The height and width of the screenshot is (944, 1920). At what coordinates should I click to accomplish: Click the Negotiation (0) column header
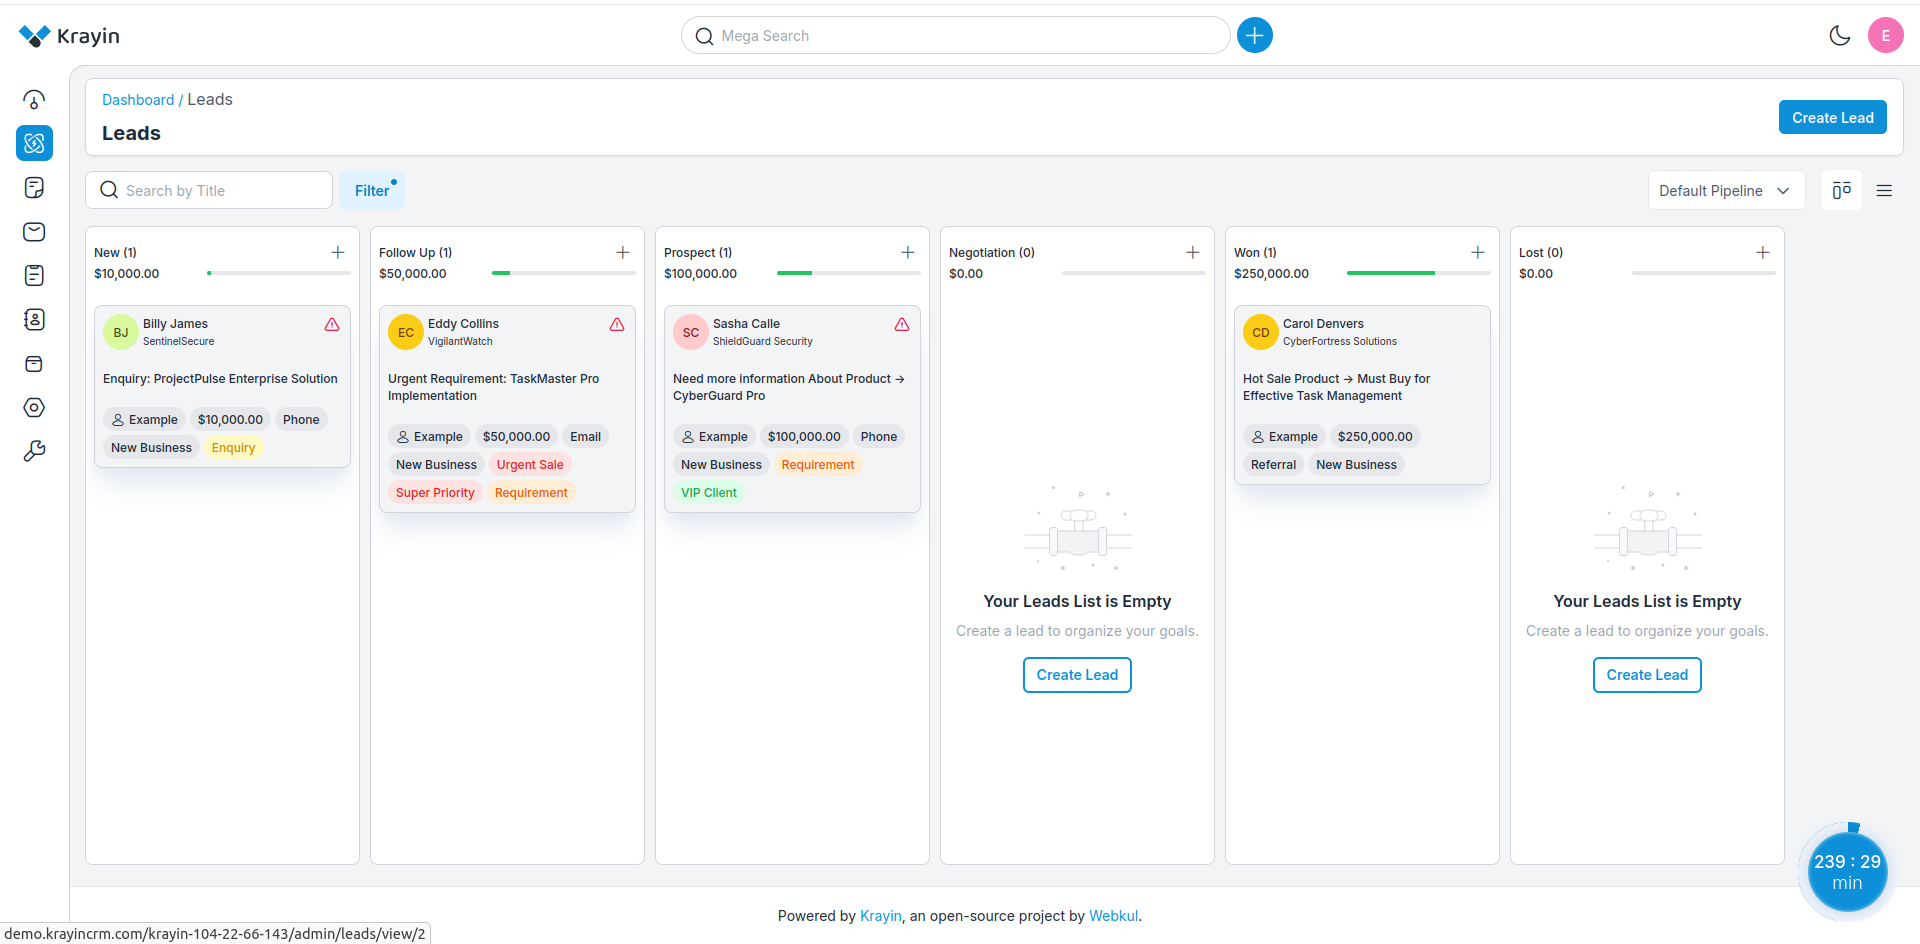pos(992,253)
